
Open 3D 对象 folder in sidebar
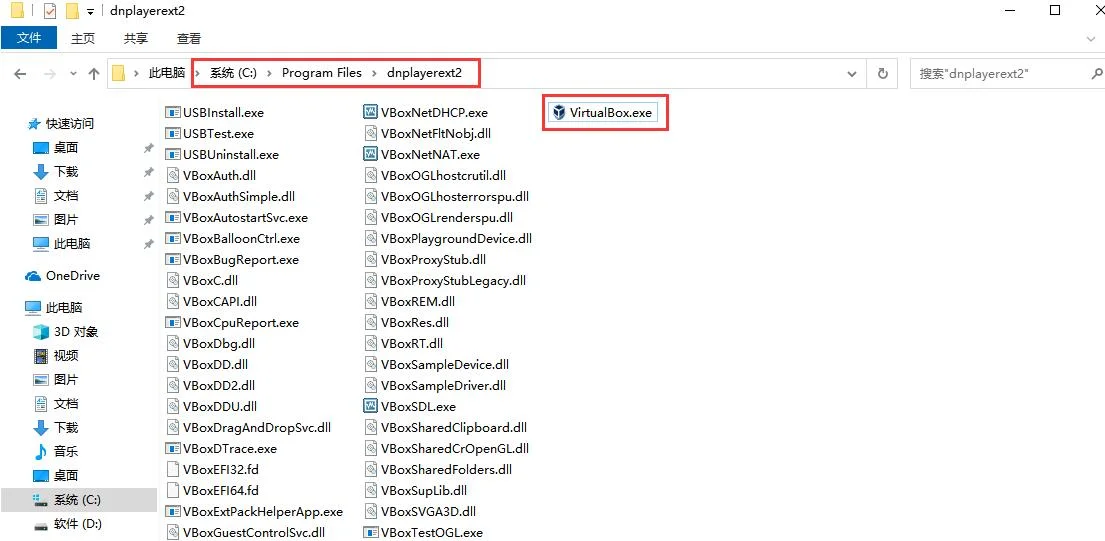(x=66, y=332)
